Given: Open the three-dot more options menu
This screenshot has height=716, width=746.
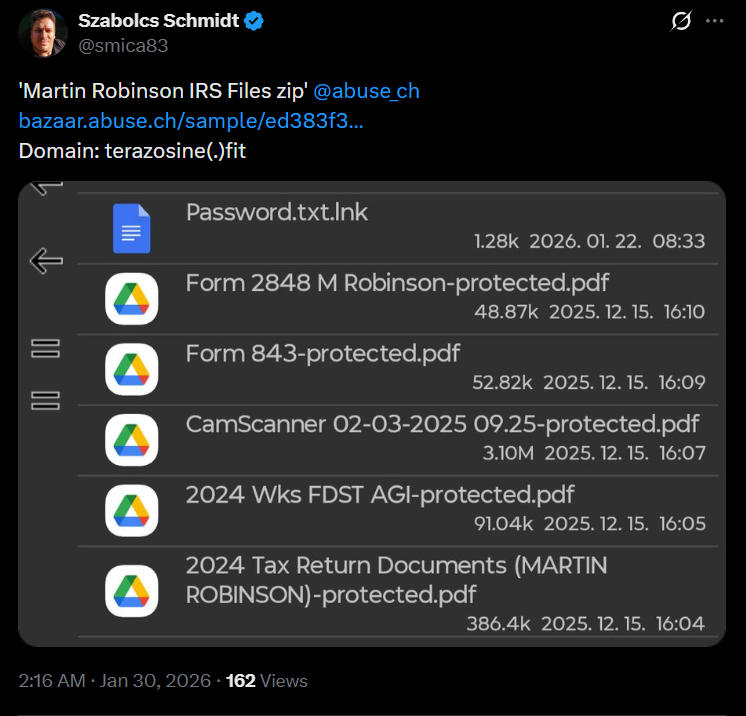Looking at the screenshot, I should pos(713,21).
